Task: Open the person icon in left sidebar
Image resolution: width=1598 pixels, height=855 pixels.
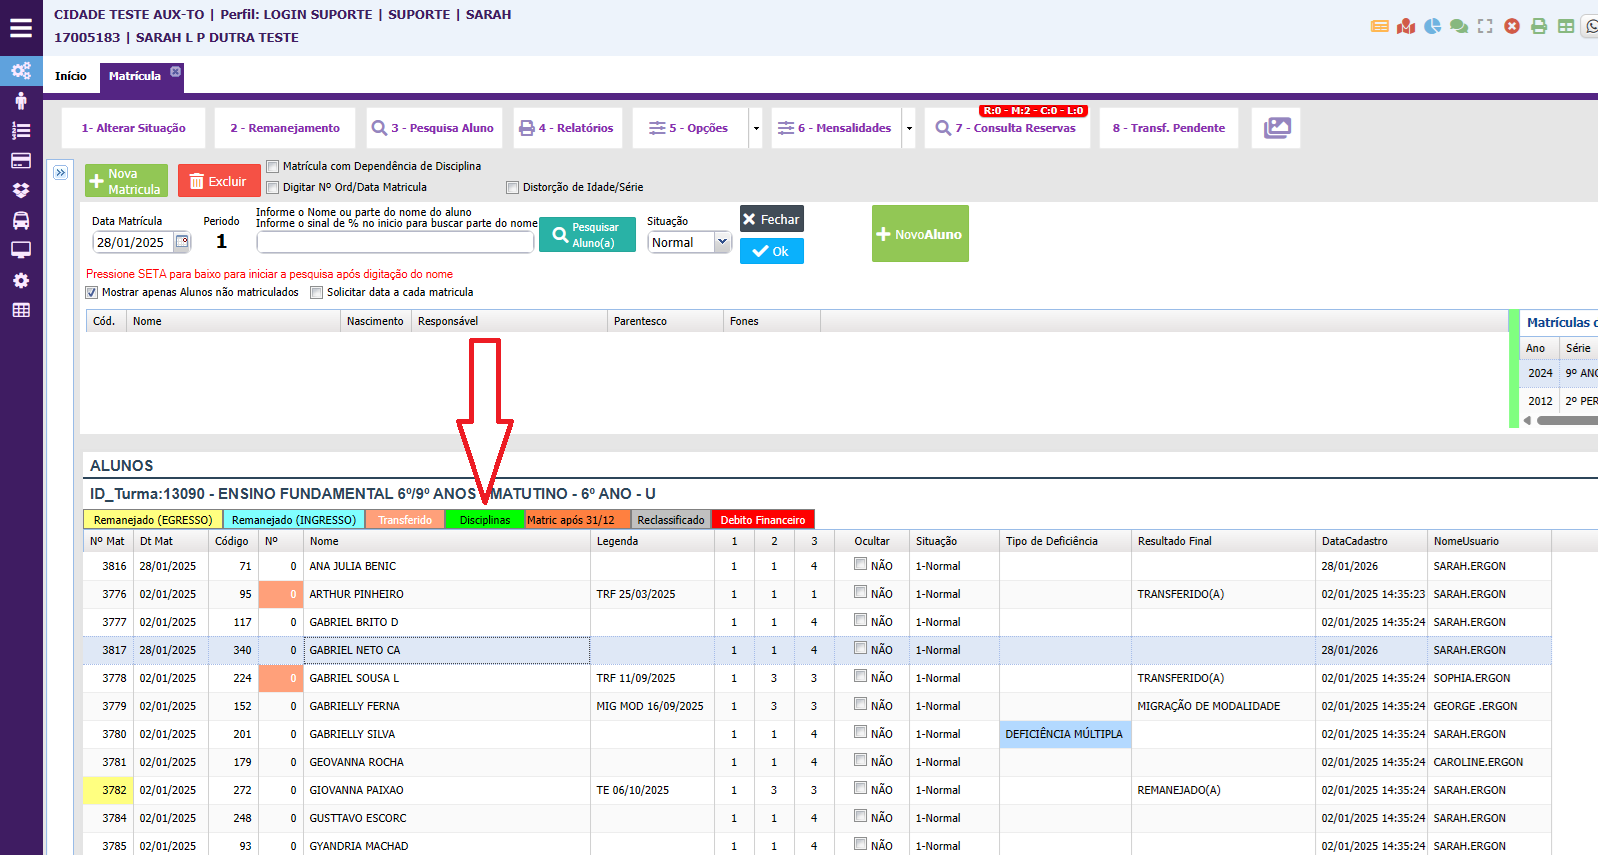Action: [x=21, y=101]
